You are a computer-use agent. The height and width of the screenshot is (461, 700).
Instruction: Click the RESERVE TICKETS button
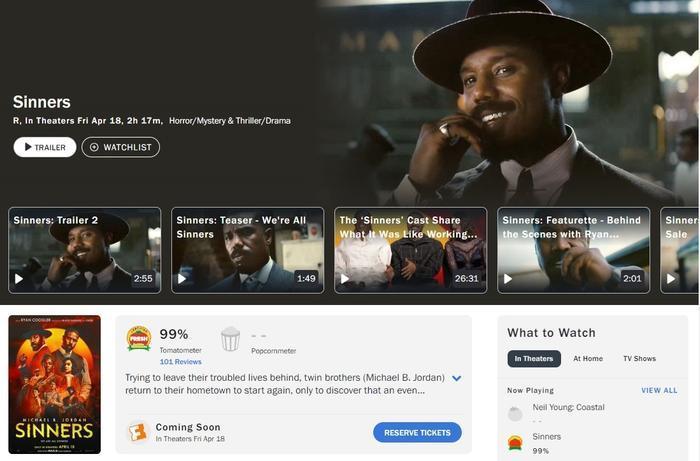pyautogui.click(x=417, y=432)
